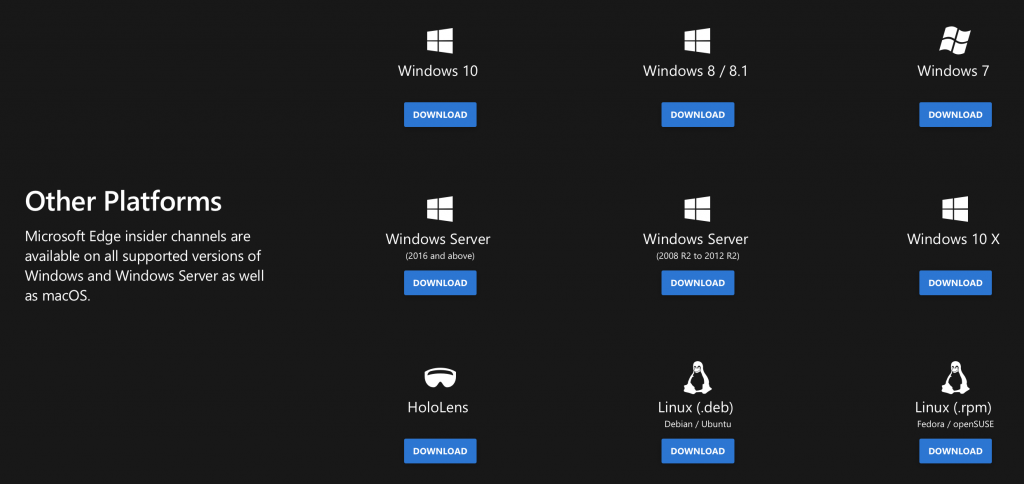Image resolution: width=1024 pixels, height=484 pixels.
Task: Download for Windows Server 2016 and above
Action: coord(440,283)
